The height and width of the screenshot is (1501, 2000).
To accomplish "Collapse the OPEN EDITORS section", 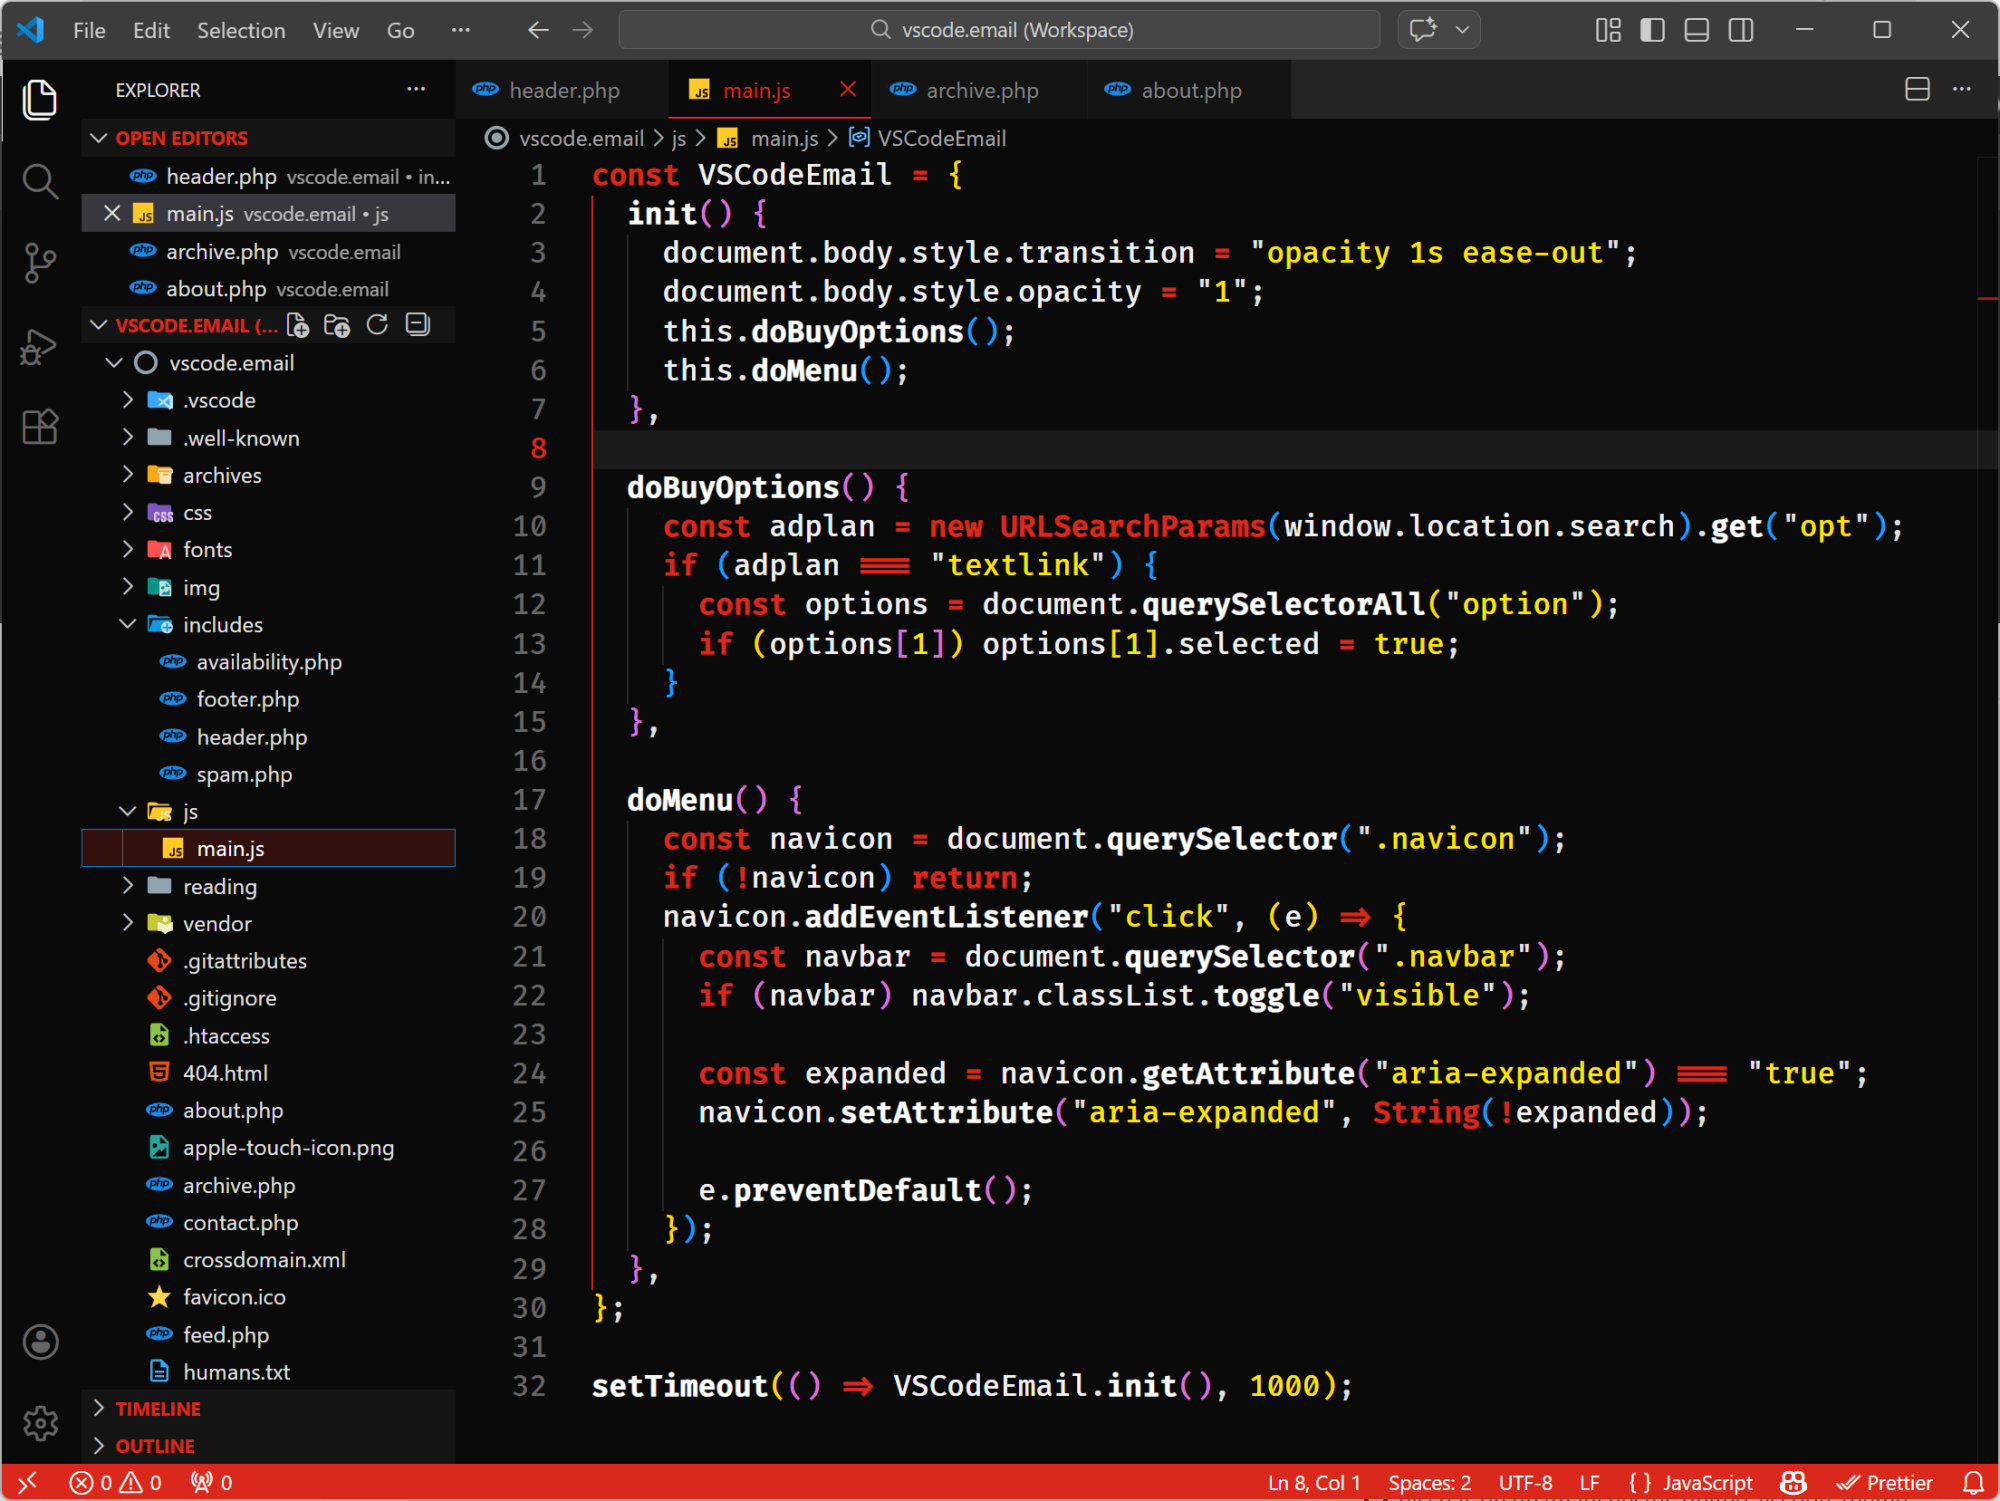I will click(x=98, y=138).
